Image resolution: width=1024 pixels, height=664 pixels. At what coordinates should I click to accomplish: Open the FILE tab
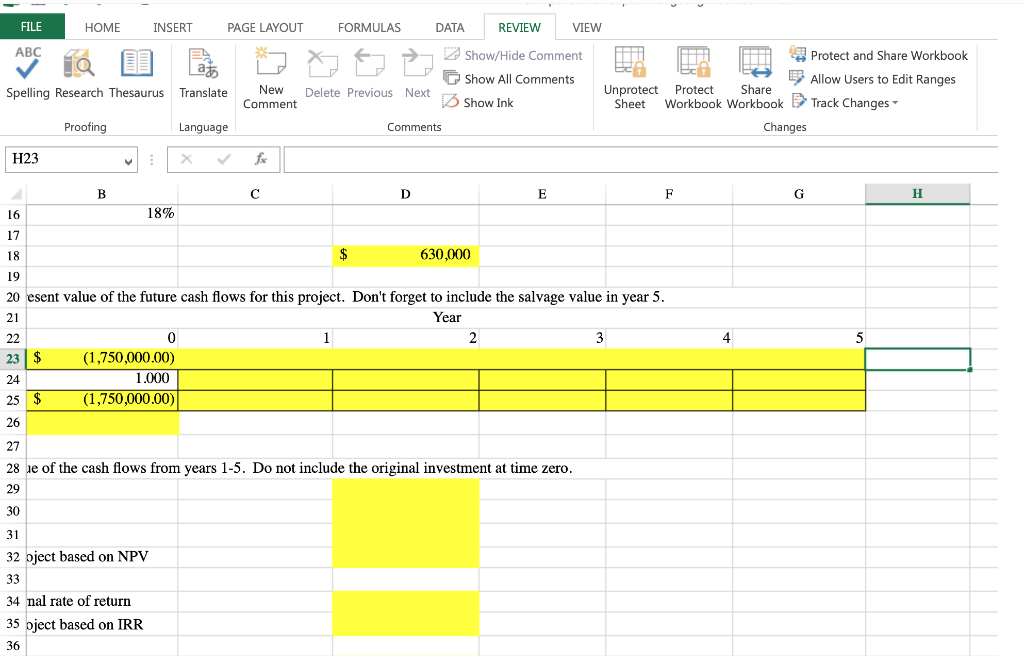31,27
